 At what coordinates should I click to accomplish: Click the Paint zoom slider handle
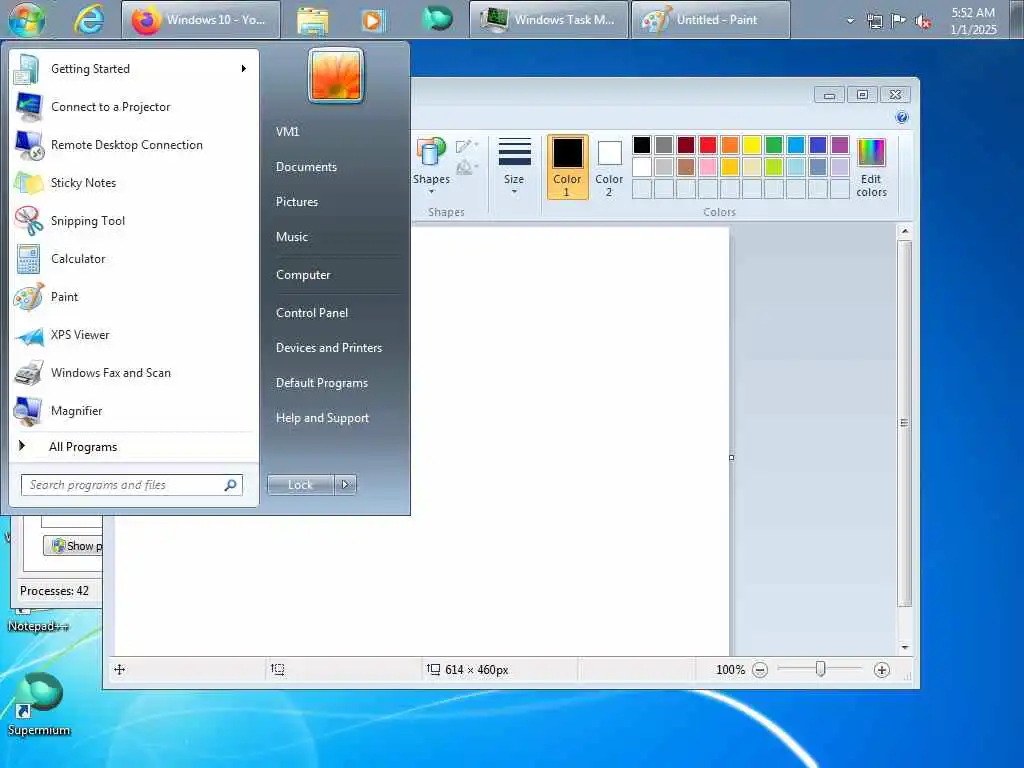(821, 669)
